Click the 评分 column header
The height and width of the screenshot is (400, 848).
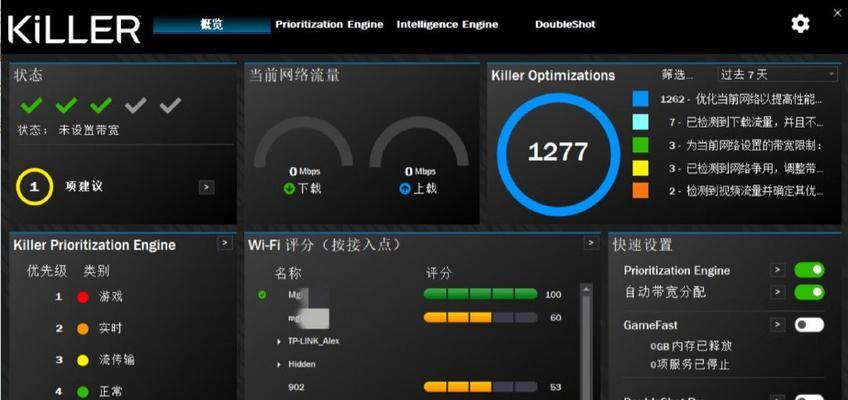[x=439, y=273]
